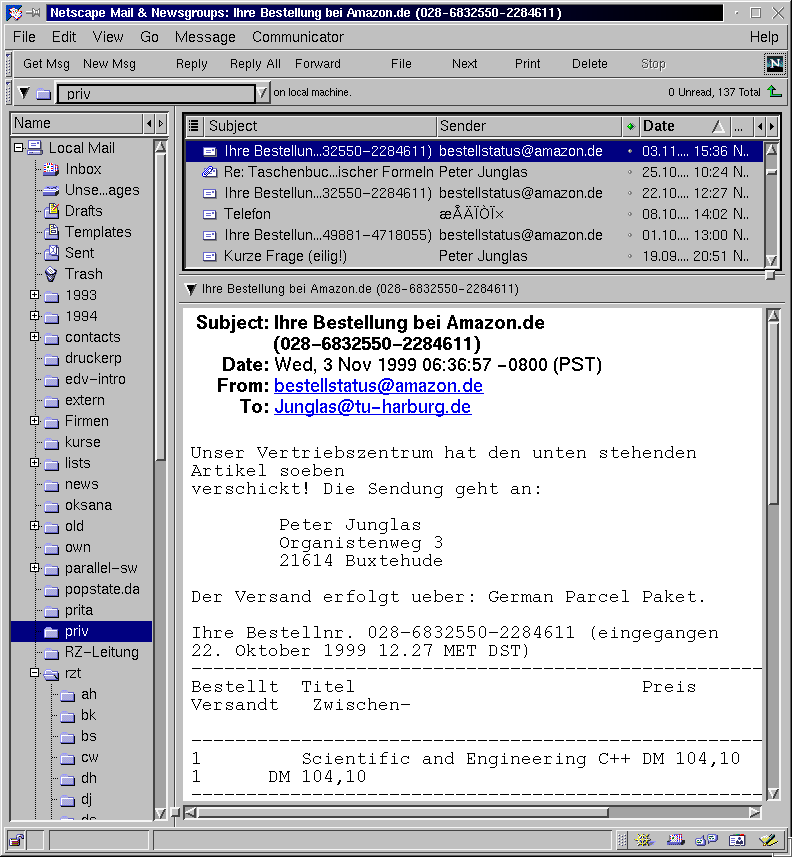The height and width of the screenshot is (857, 792).
Task: Sort messages by the Date column header
Action: pos(684,126)
